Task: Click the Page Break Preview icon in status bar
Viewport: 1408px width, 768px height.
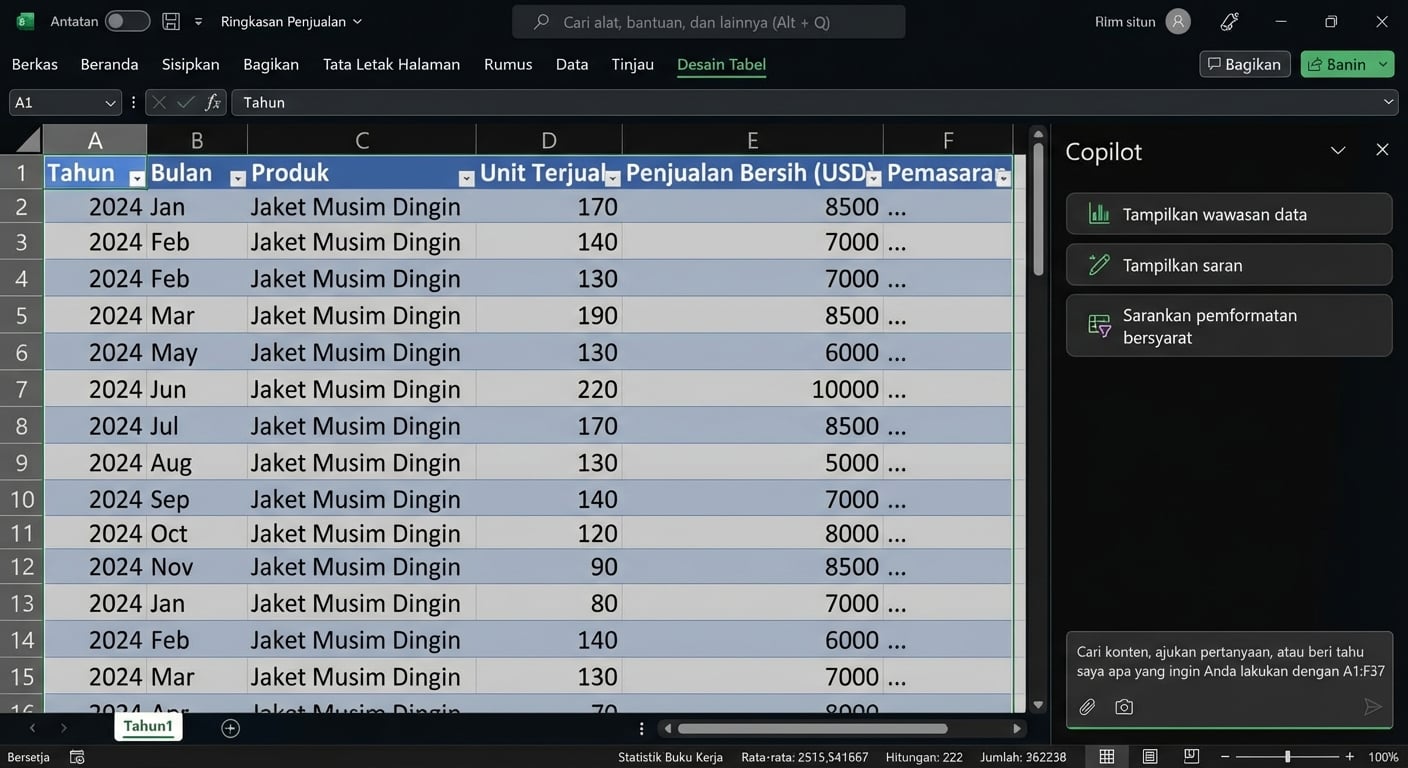Action: point(1191,756)
